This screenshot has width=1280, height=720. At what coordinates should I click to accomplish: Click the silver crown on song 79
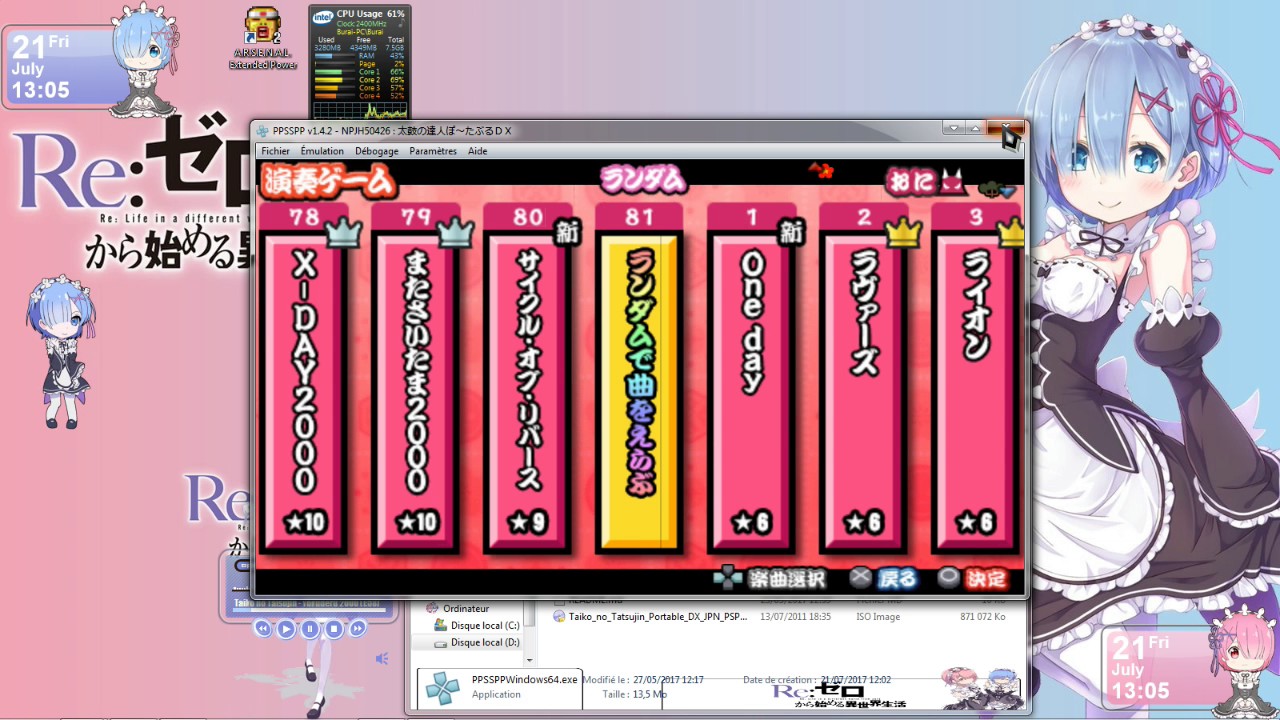(x=455, y=232)
